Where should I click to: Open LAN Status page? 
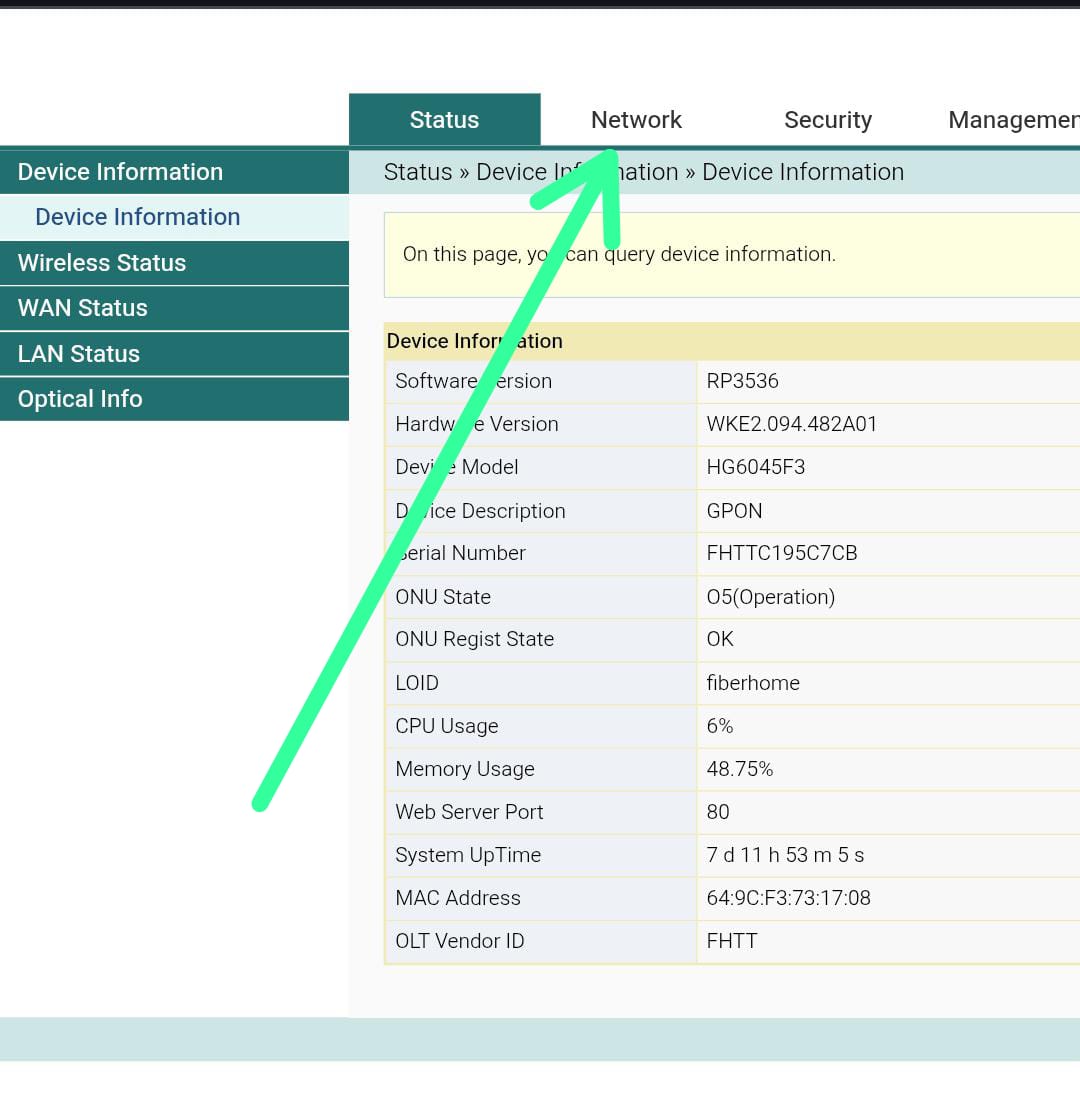pos(78,354)
